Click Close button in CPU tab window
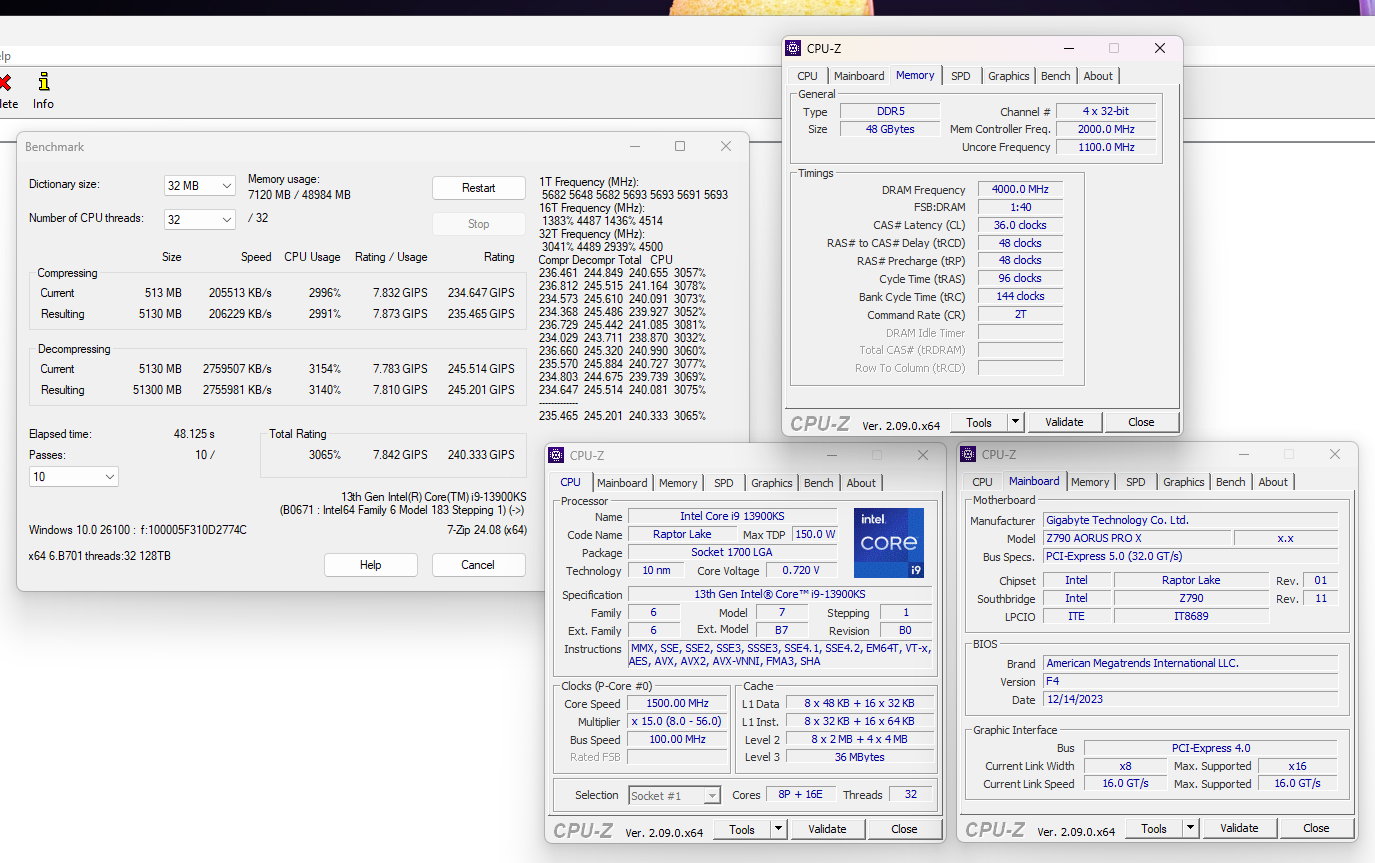Viewport: 1375px width, 863px height. pyautogui.click(x=904, y=829)
